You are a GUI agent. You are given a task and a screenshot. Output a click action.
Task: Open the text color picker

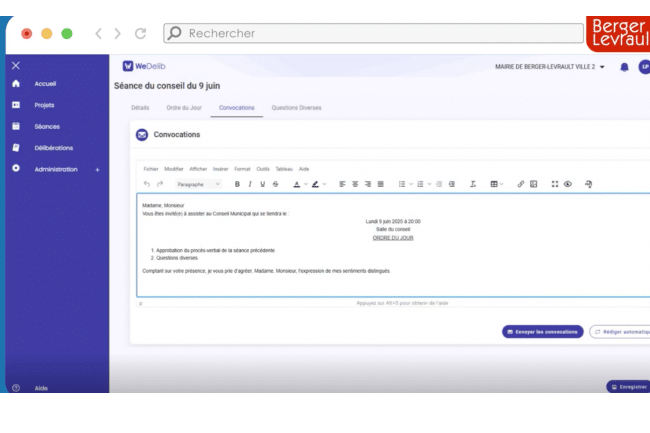coord(298,184)
